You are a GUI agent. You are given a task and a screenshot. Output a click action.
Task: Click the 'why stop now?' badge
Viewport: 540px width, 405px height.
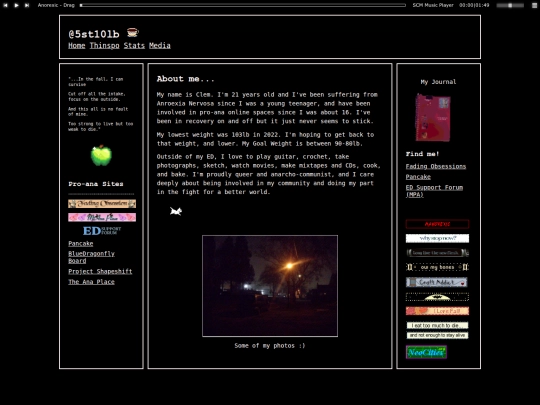(x=437, y=238)
